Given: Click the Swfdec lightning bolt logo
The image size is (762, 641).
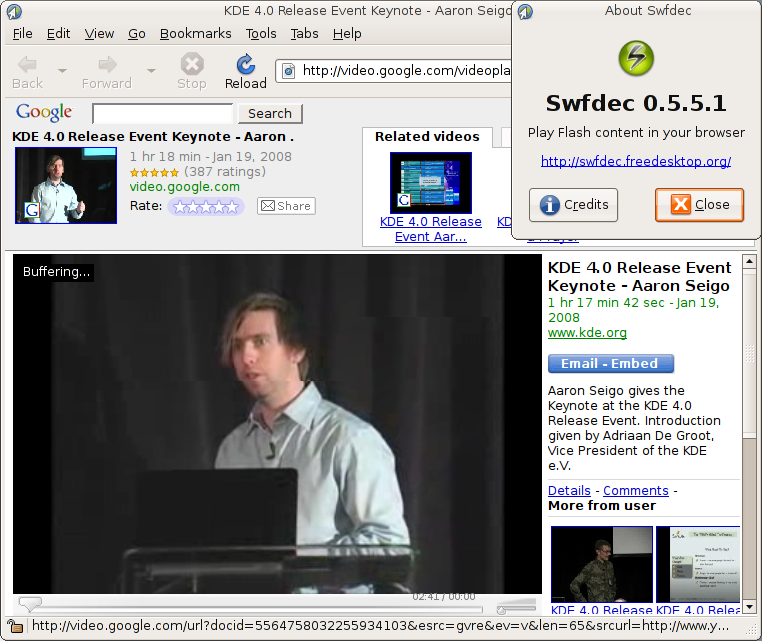Looking at the screenshot, I should [x=636, y=58].
